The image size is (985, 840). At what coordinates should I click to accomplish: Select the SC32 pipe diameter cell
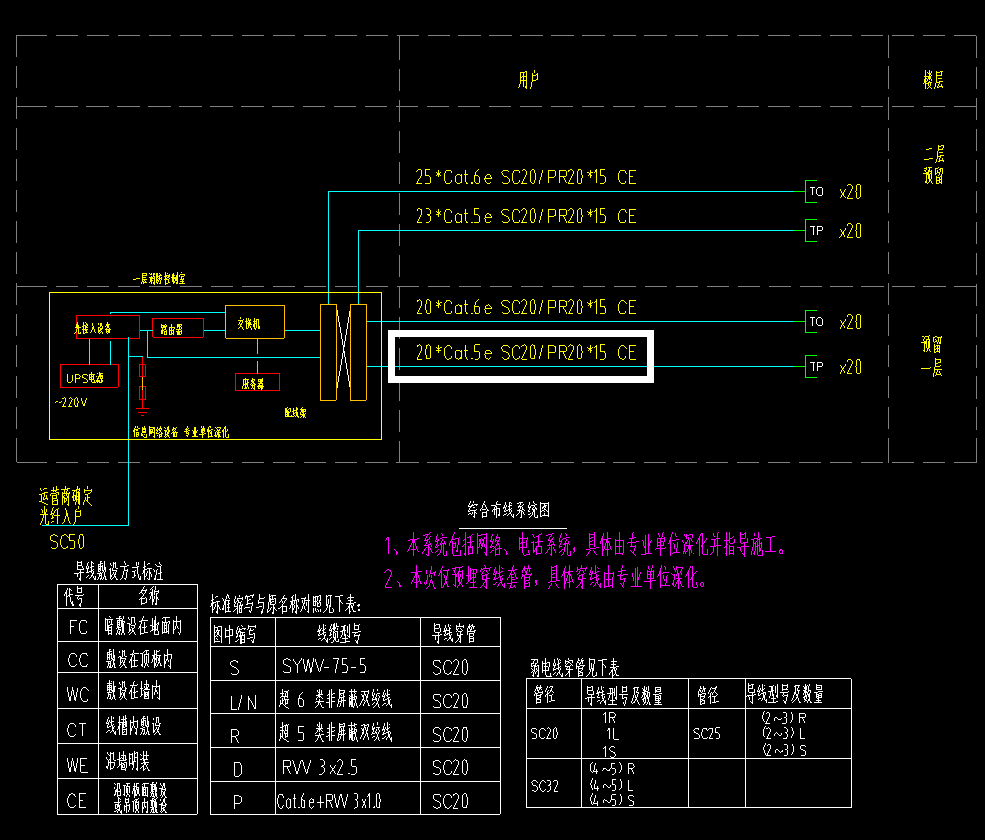554,785
